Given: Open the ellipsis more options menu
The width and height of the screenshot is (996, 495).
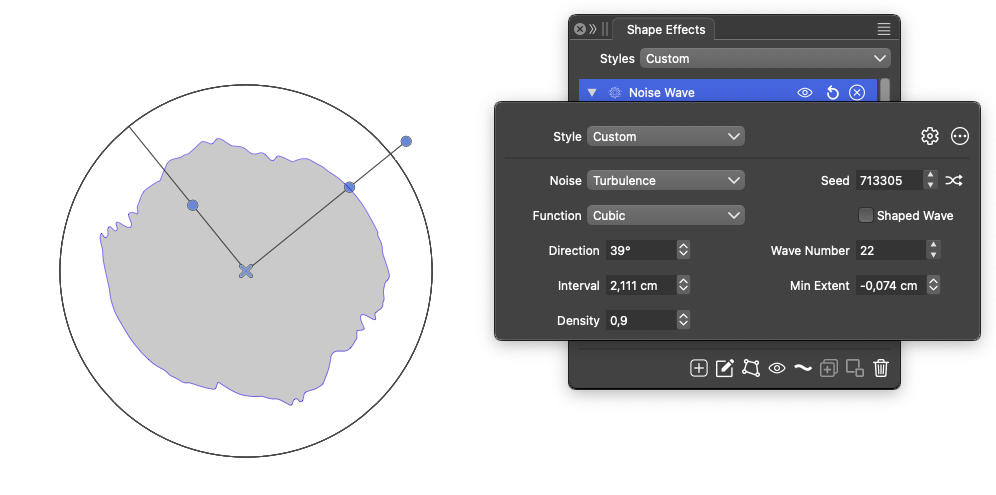Looking at the screenshot, I should (960, 136).
